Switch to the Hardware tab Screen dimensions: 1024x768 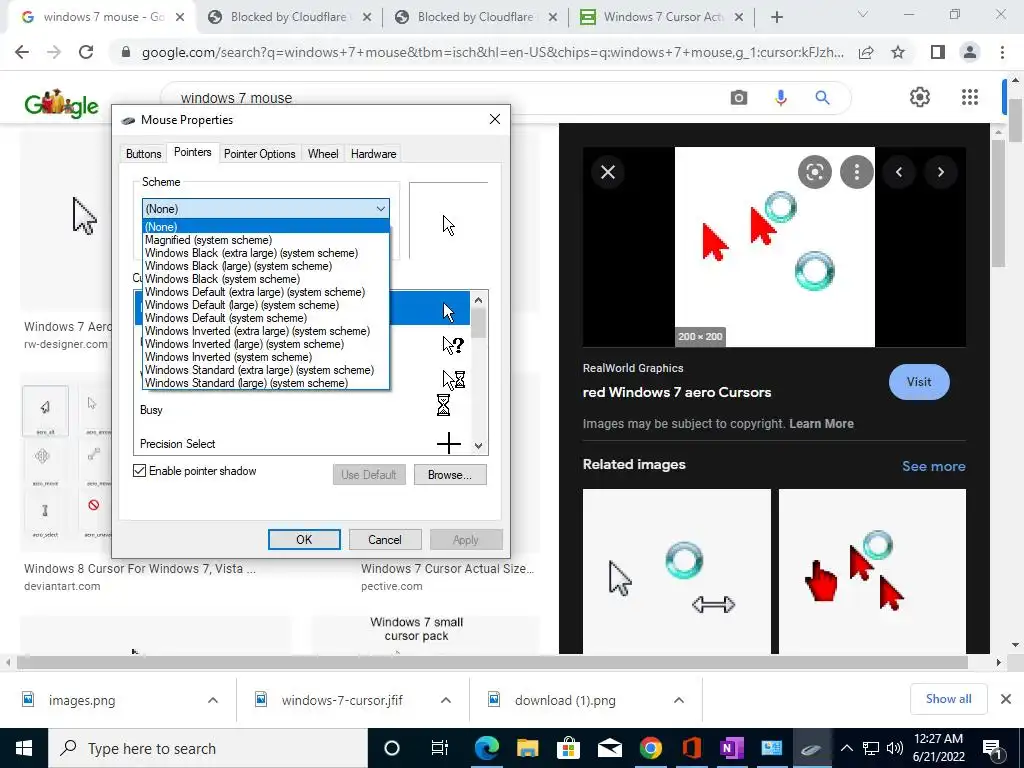click(374, 153)
